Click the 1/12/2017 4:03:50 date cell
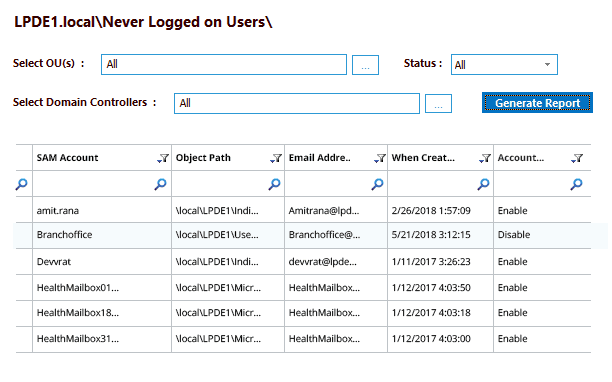Image resolution: width=612 pixels, height=382 pixels. [x=440, y=288]
